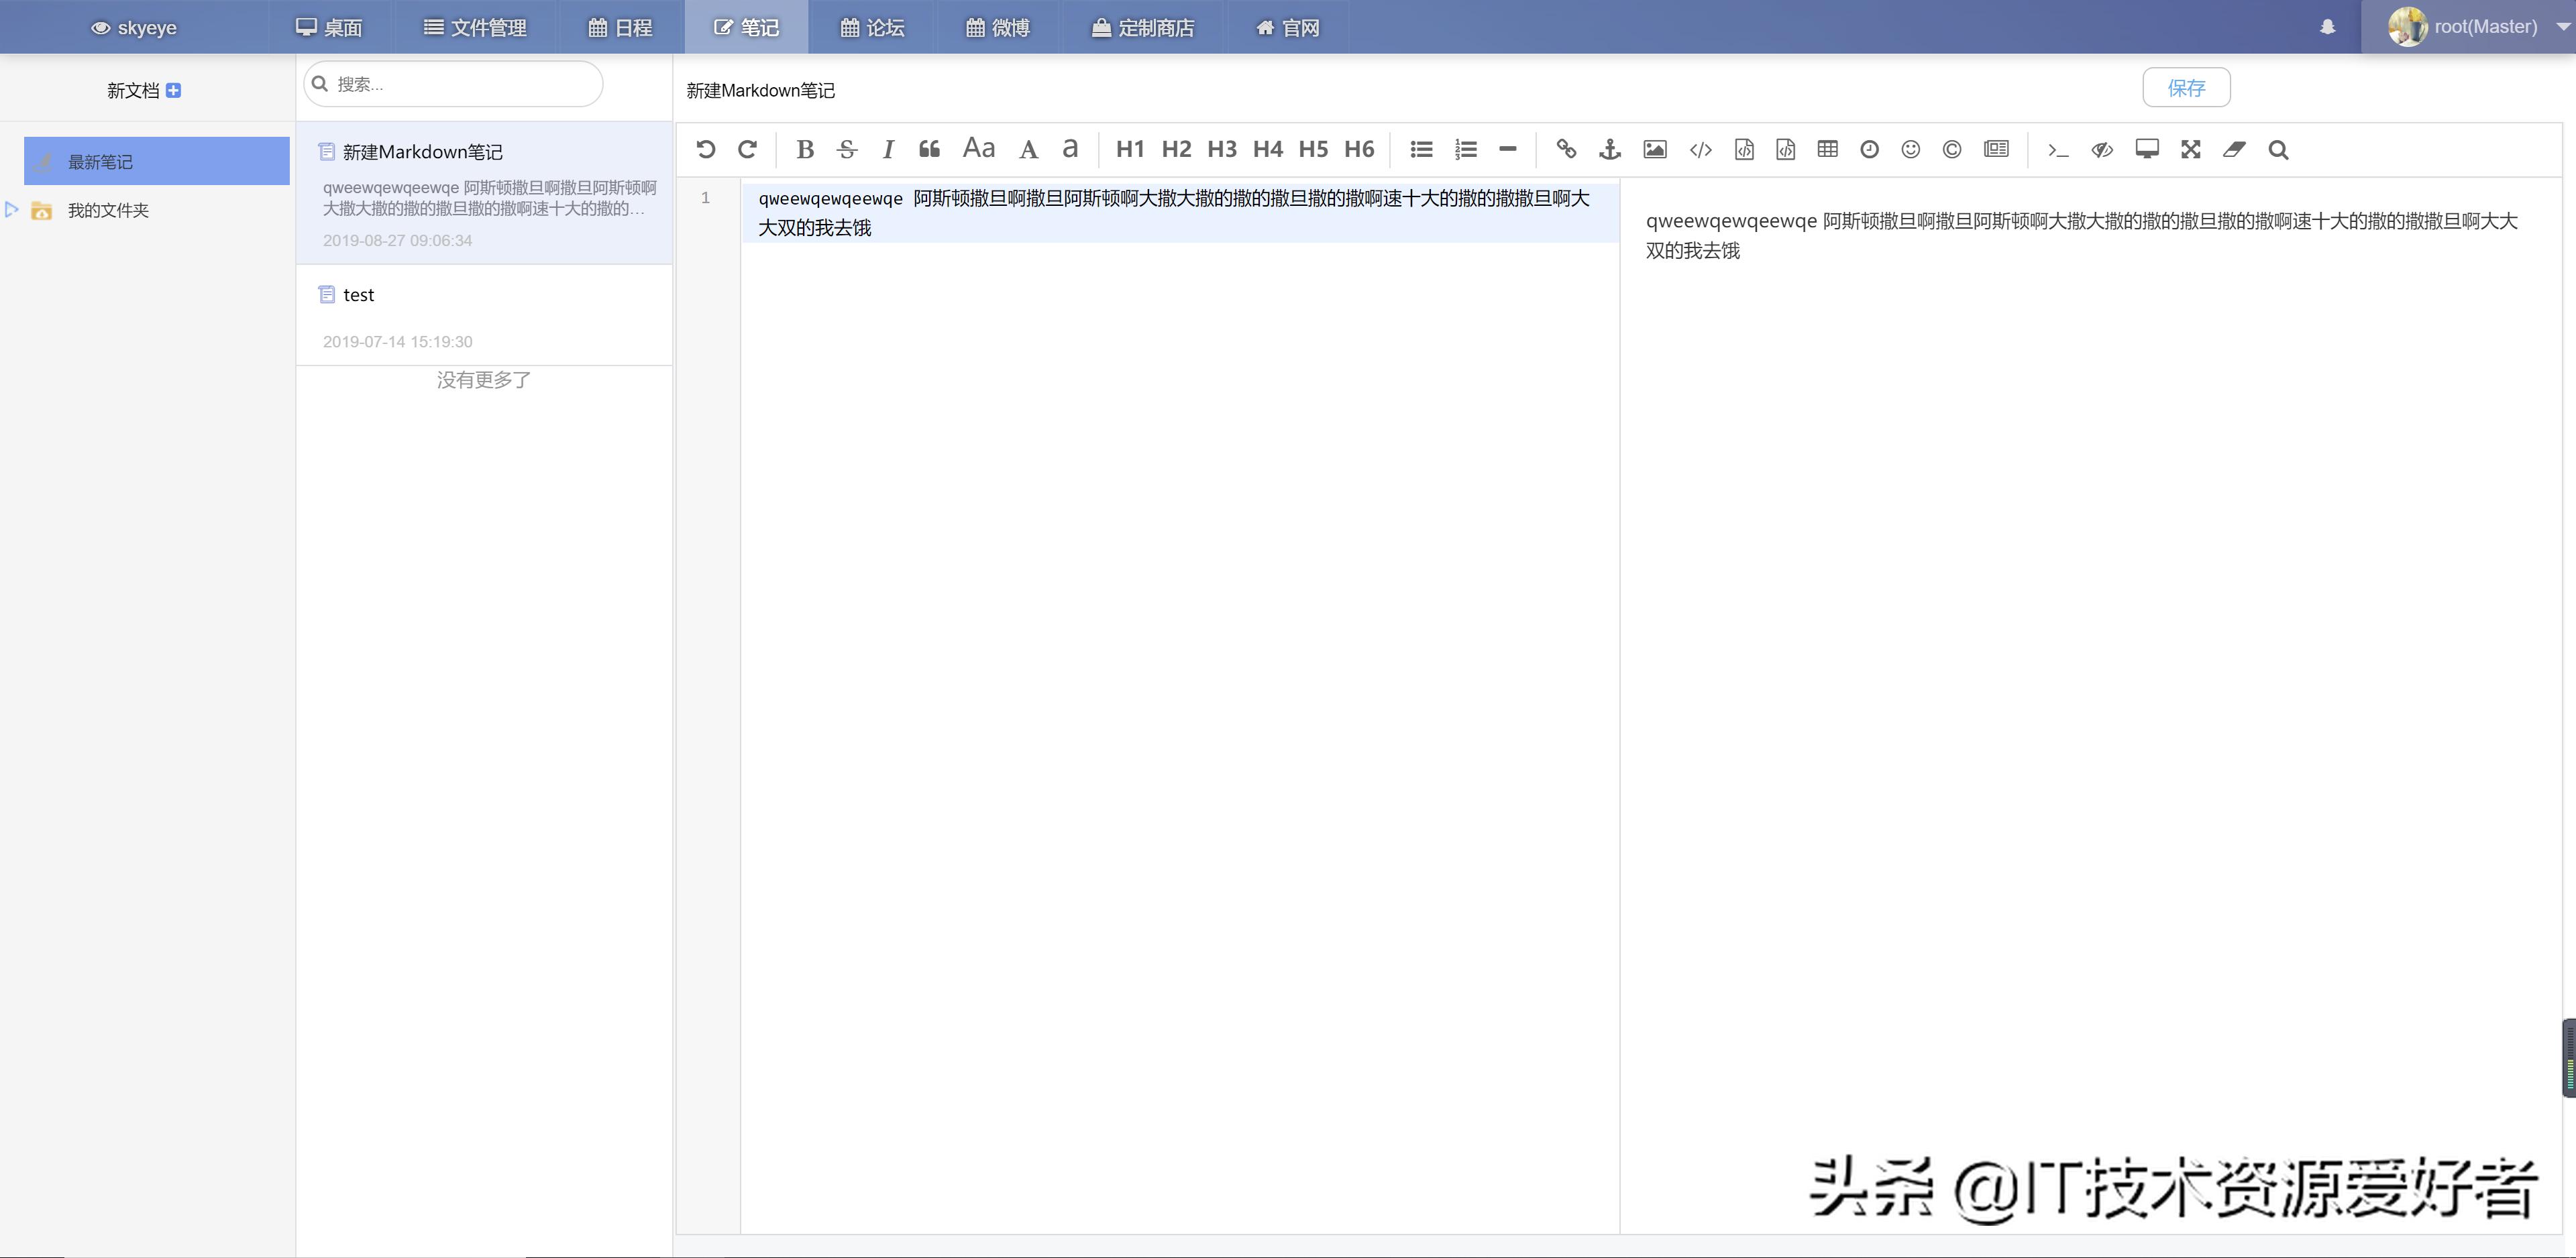The height and width of the screenshot is (1258, 2576).
Task: Toggle italic formatting
Action: [887, 149]
